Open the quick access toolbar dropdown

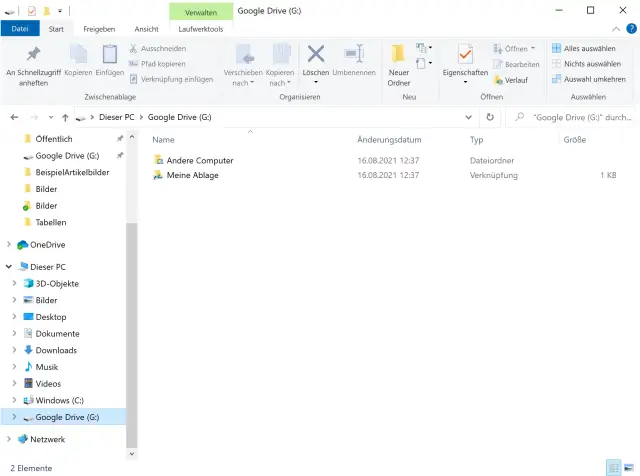(x=60, y=11)
